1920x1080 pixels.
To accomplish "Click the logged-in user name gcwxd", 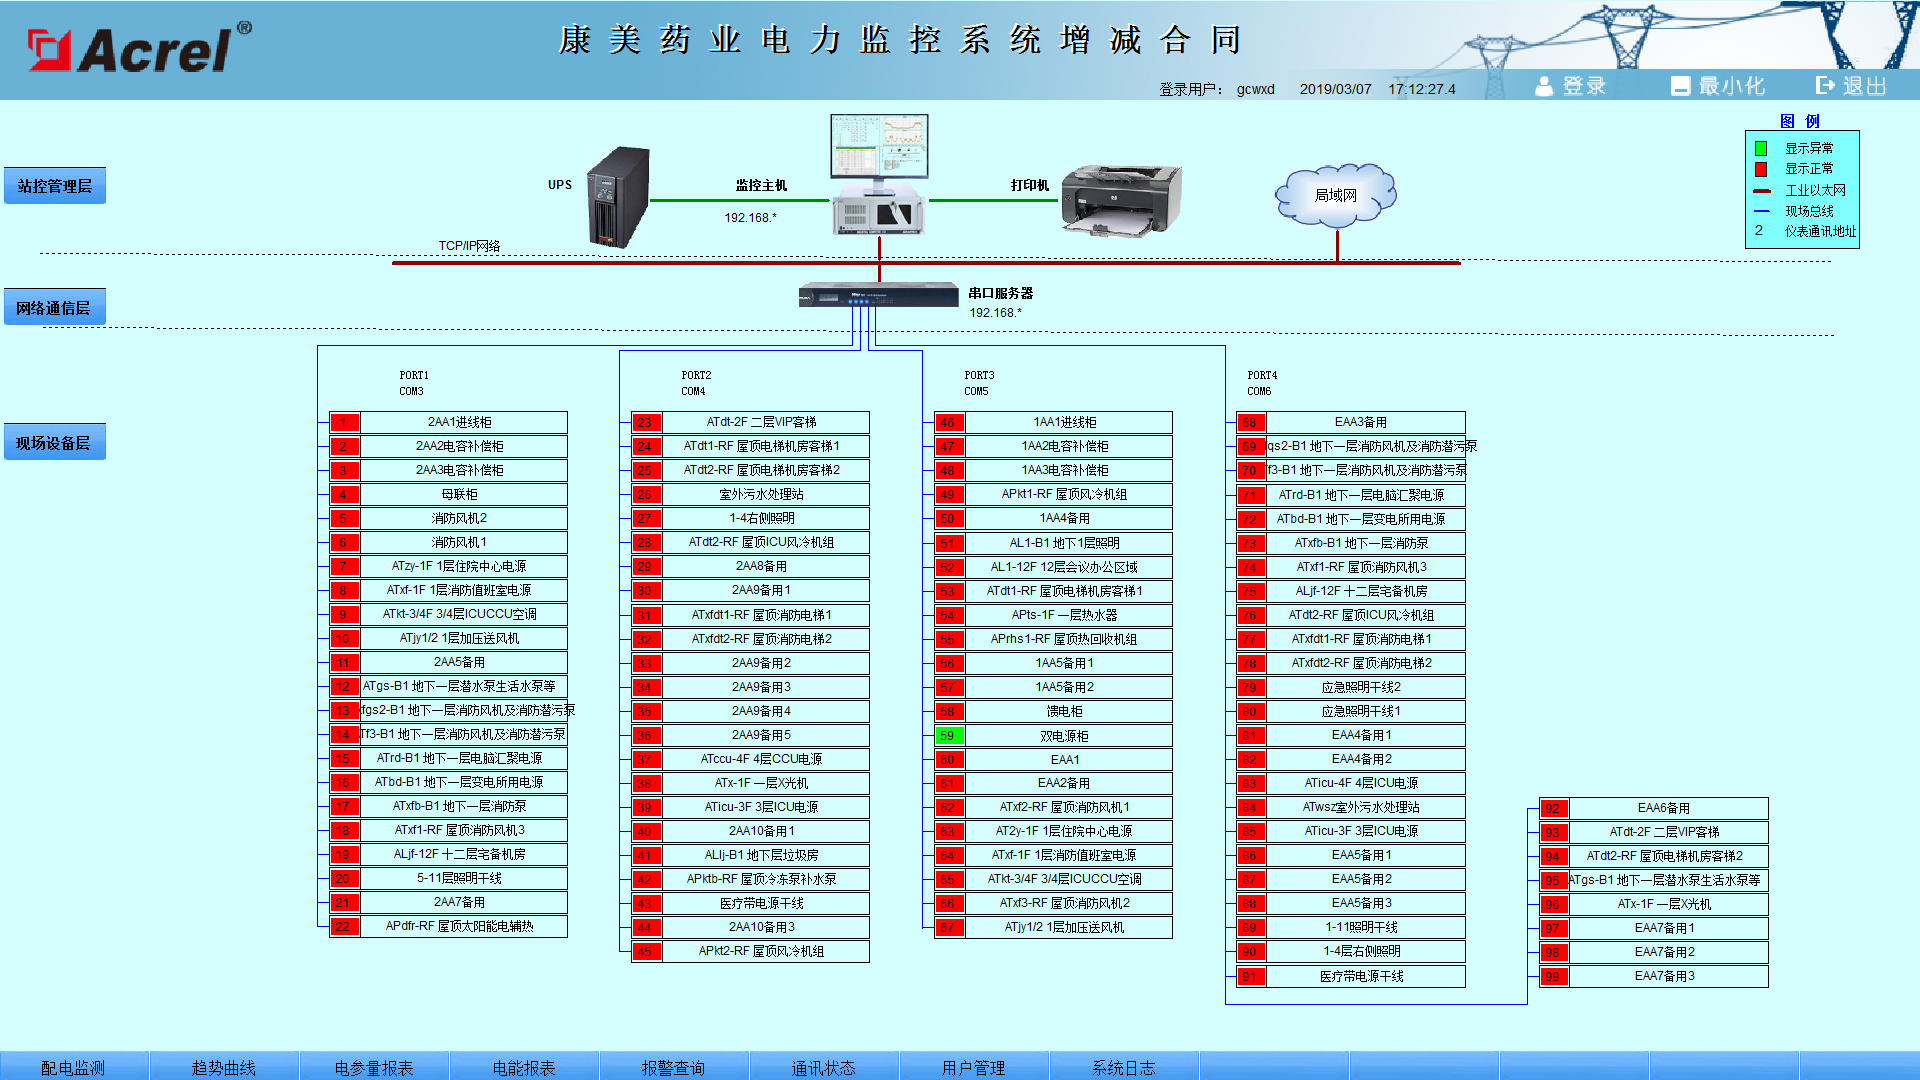I will [1255, 89].
